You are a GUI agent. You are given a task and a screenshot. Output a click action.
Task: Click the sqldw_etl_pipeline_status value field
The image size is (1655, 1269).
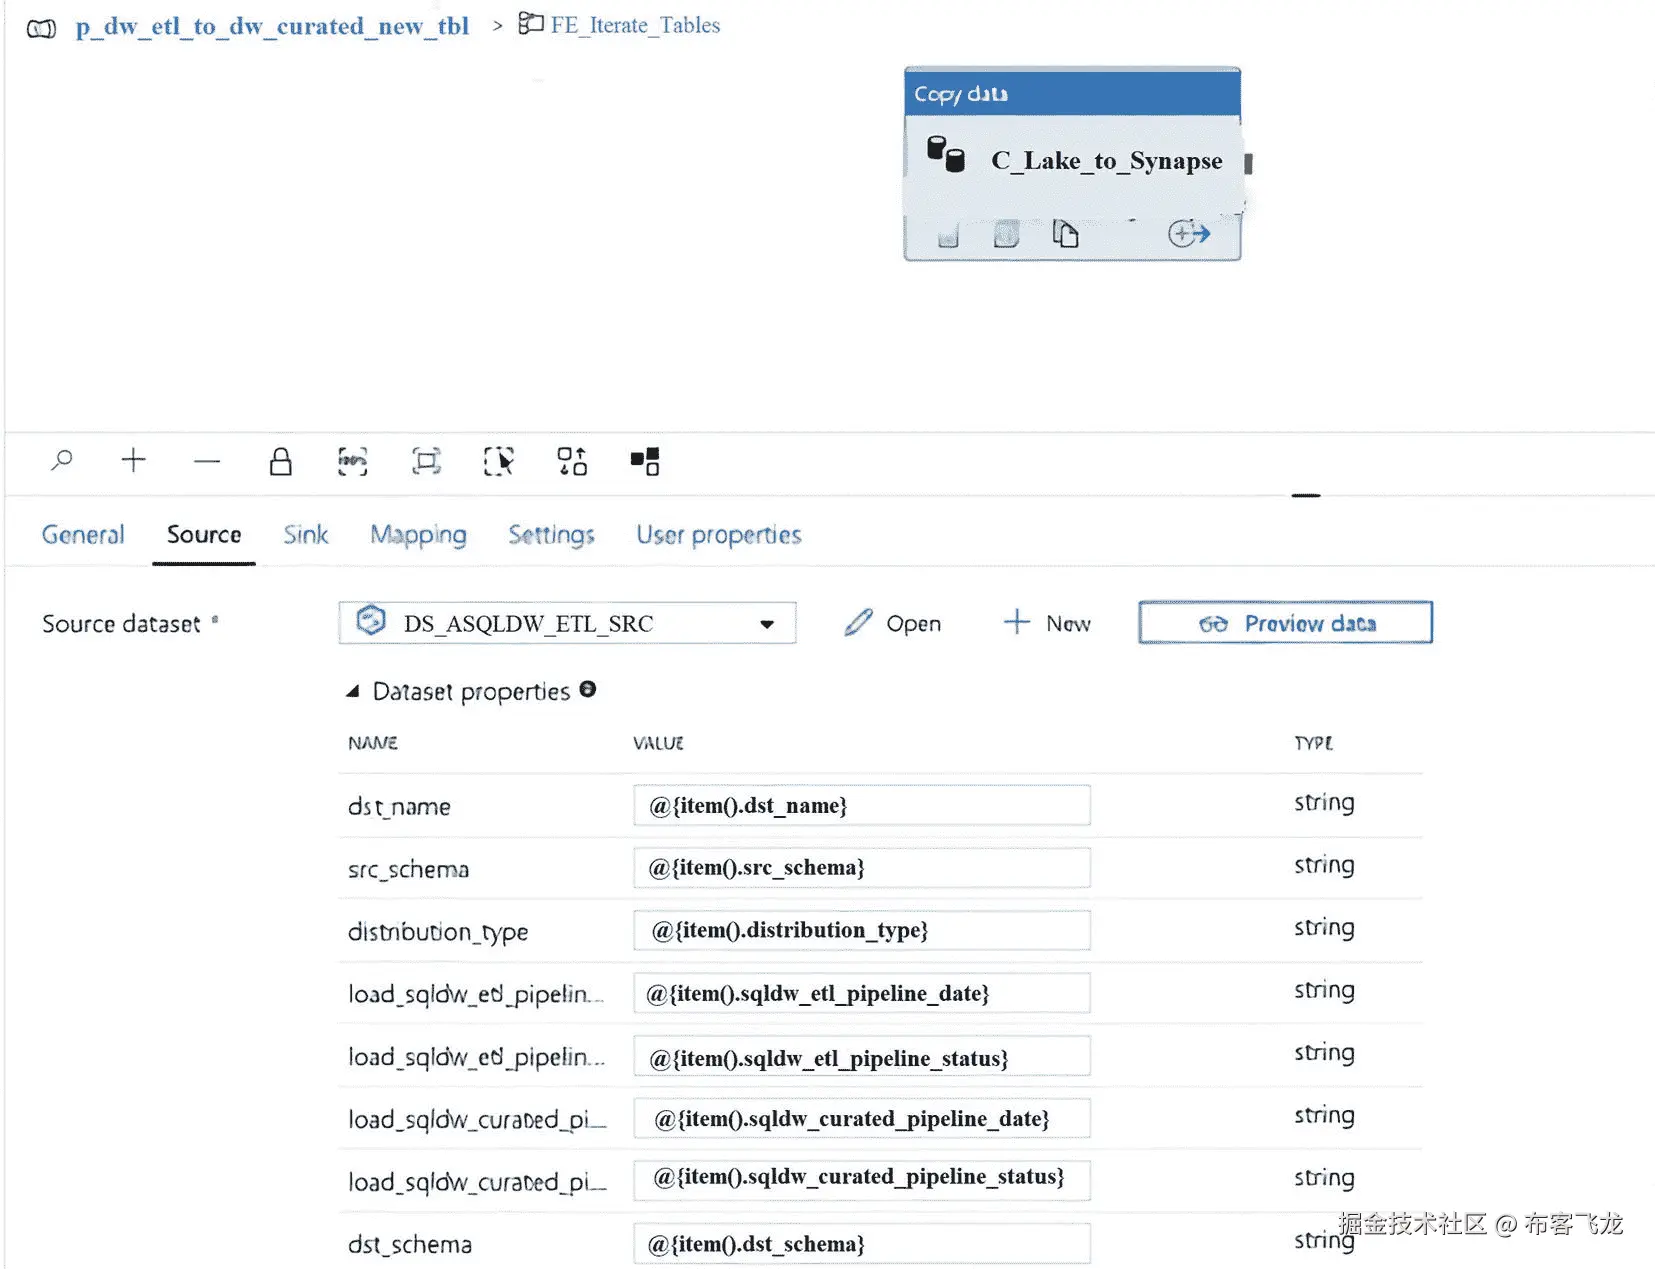point(861,1057)
